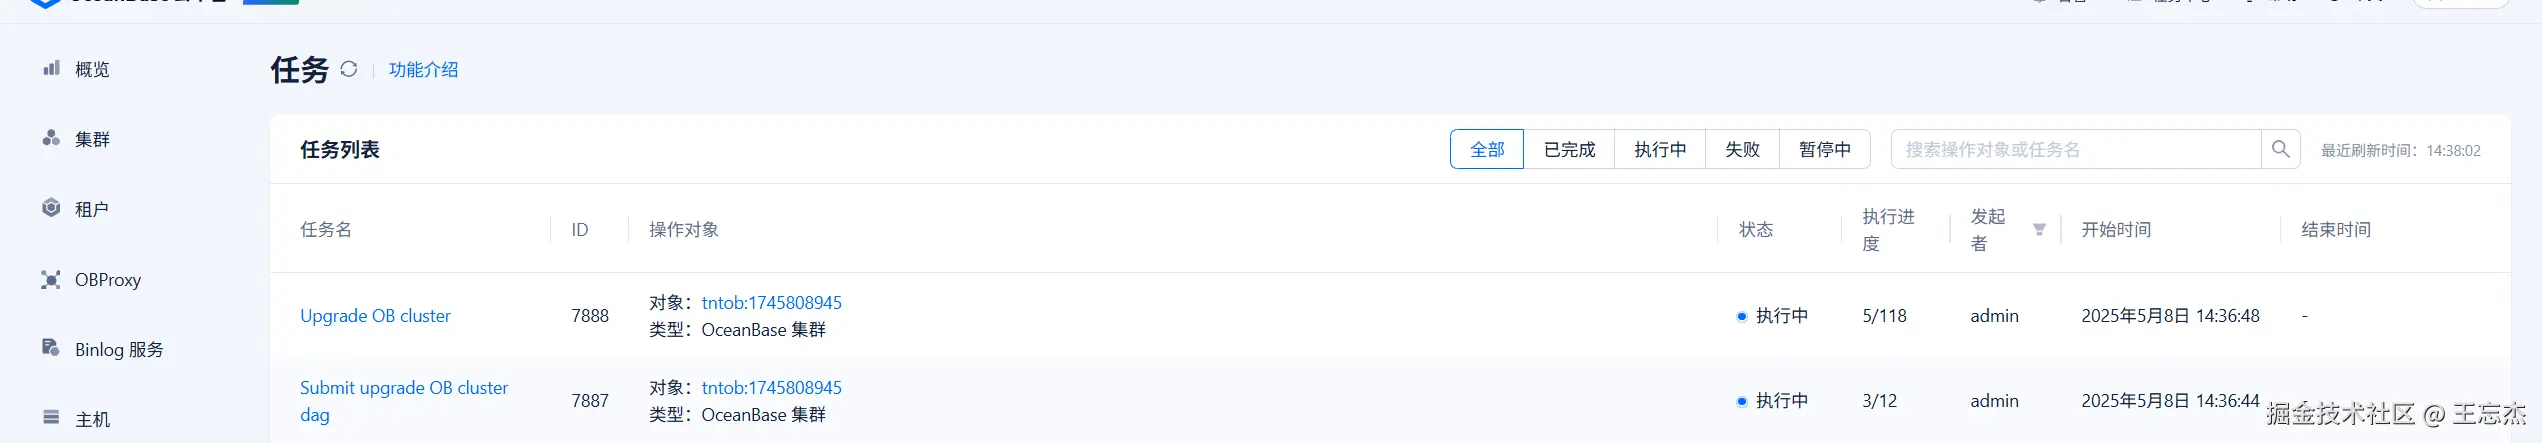Click the search magnifier icon button

2280,149
